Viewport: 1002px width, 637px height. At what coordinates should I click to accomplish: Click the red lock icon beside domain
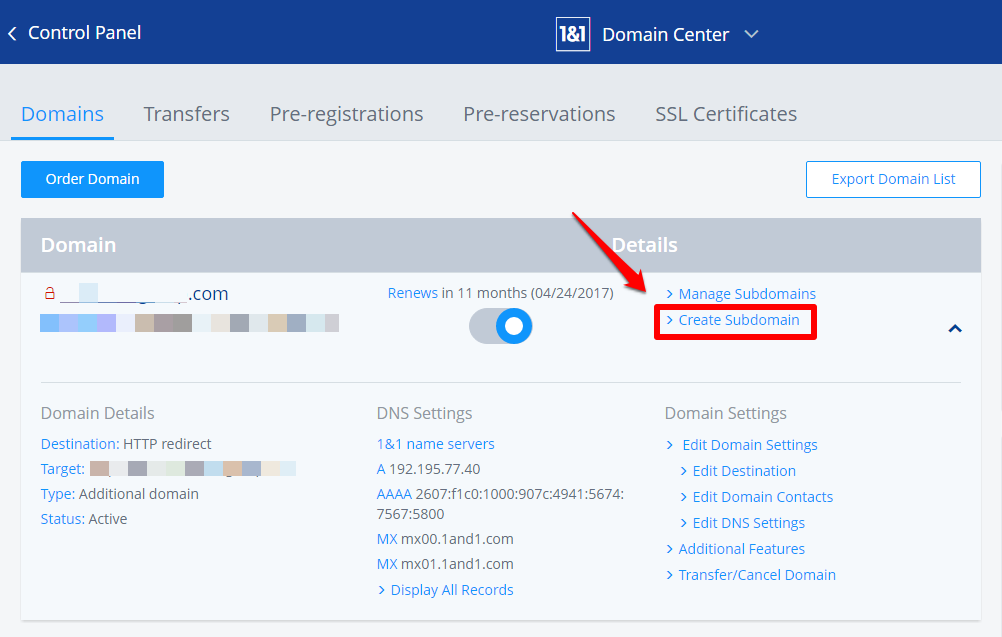[49, 293]
